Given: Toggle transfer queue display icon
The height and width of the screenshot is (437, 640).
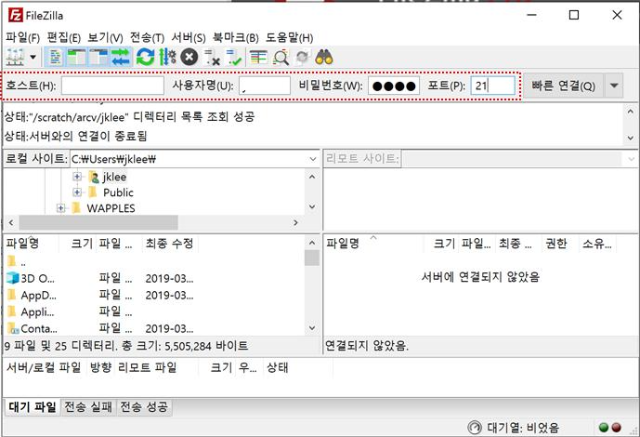Looking at the screenshot, I should (x=120, y=57).
